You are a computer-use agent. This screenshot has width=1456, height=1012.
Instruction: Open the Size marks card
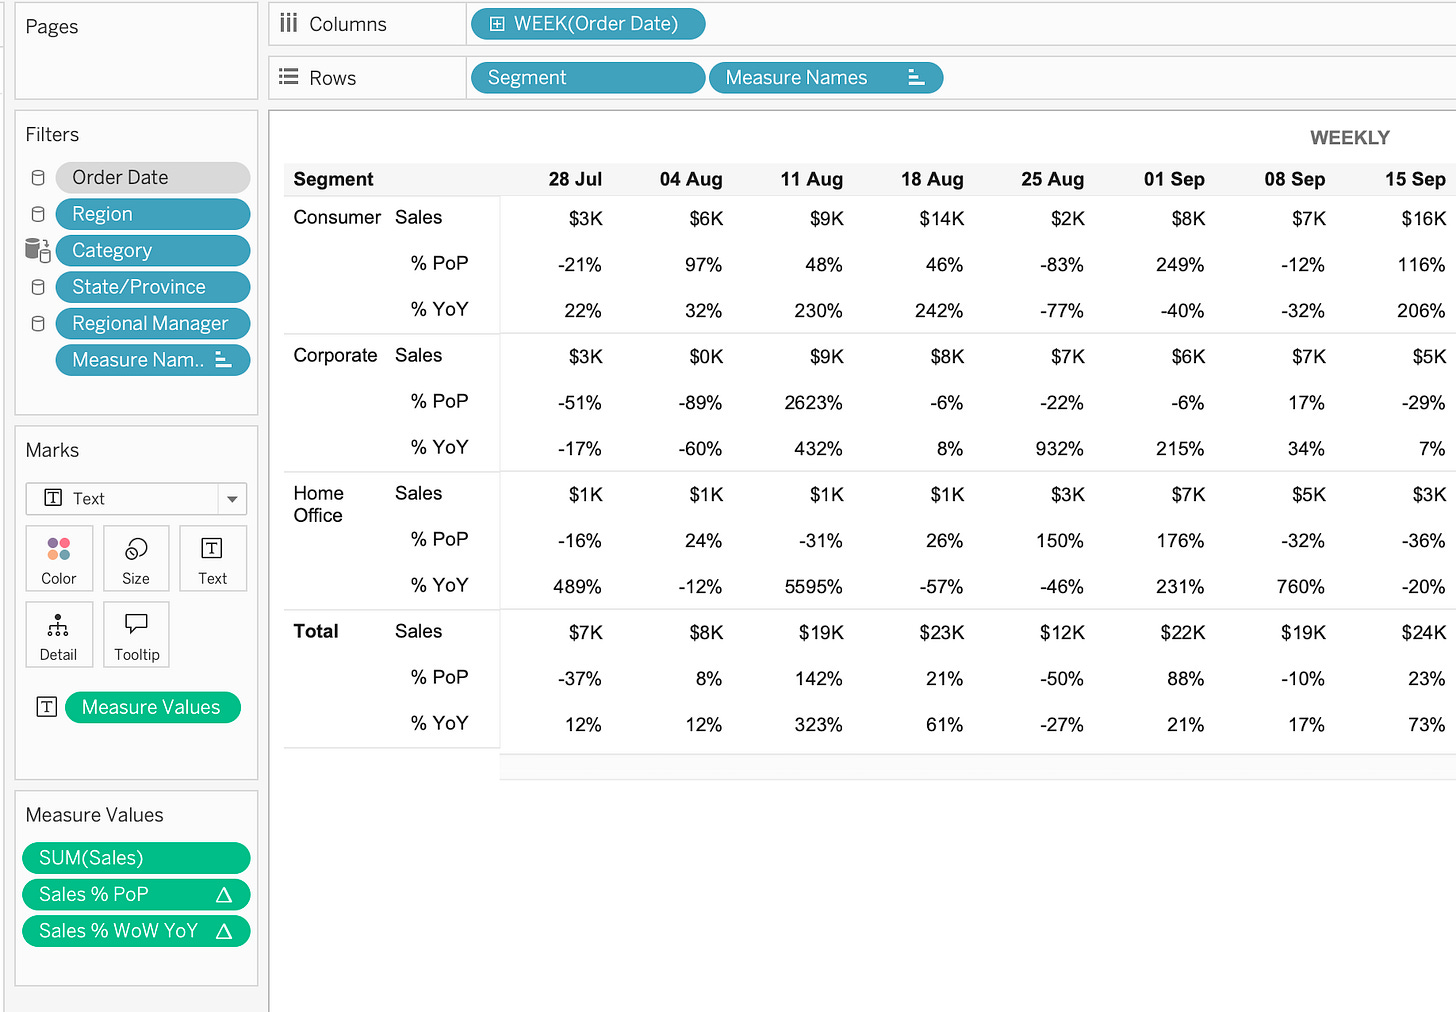[x=136, y=559]
